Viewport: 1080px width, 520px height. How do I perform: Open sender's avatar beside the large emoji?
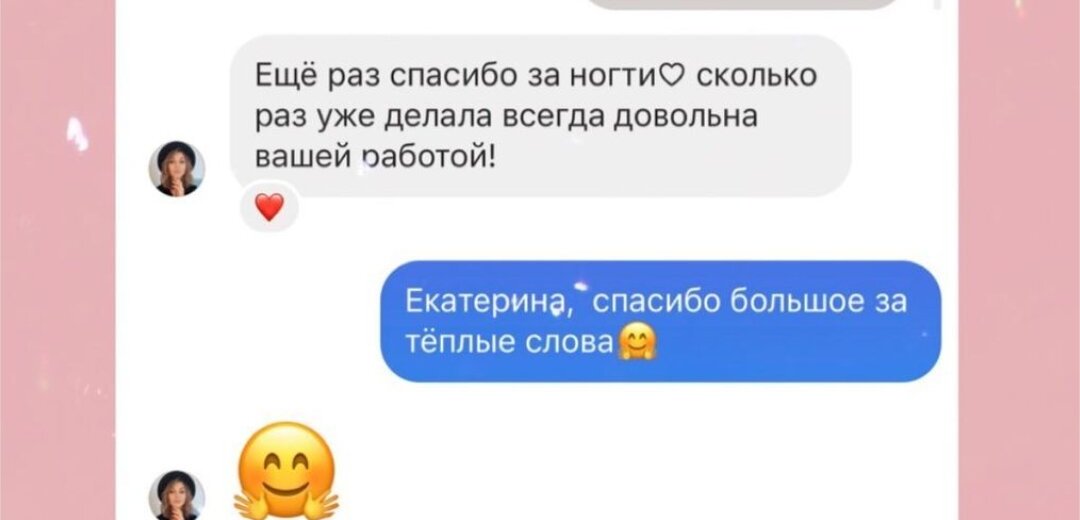pos(176,496)
